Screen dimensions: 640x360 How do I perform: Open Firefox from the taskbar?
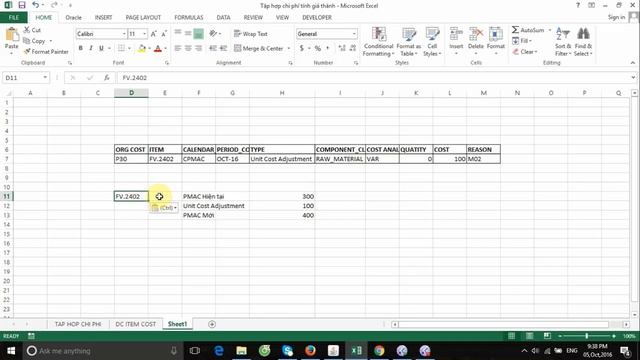pos(310,351)
